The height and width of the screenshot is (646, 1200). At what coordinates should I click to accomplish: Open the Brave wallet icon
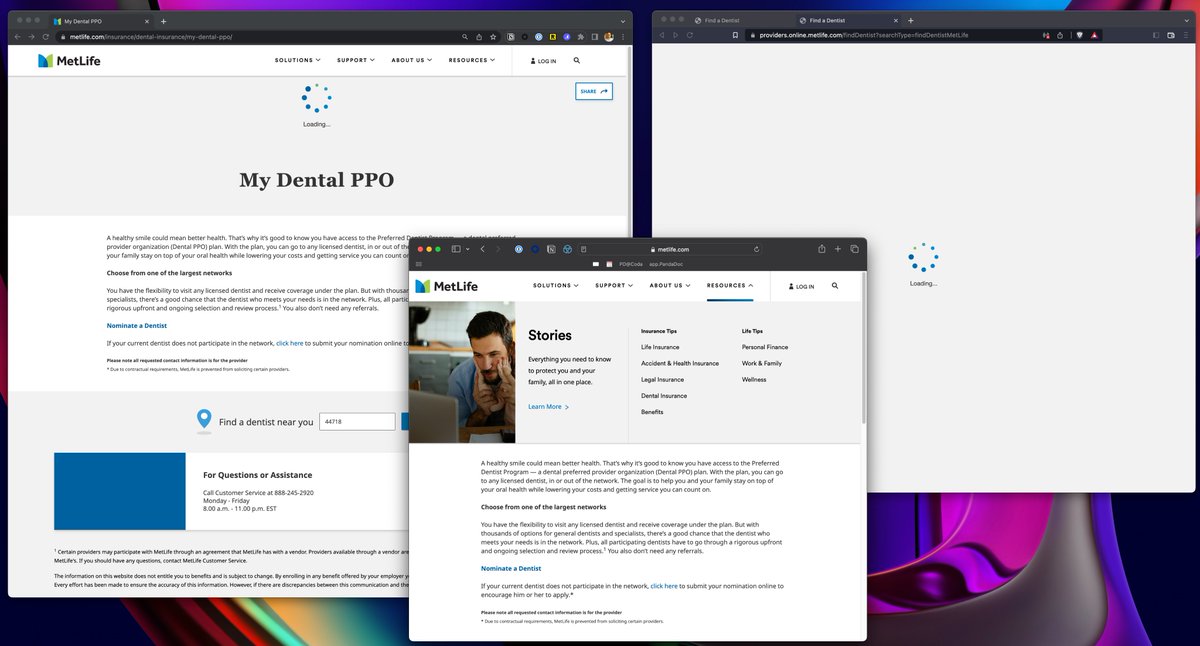coord(1171,35)
